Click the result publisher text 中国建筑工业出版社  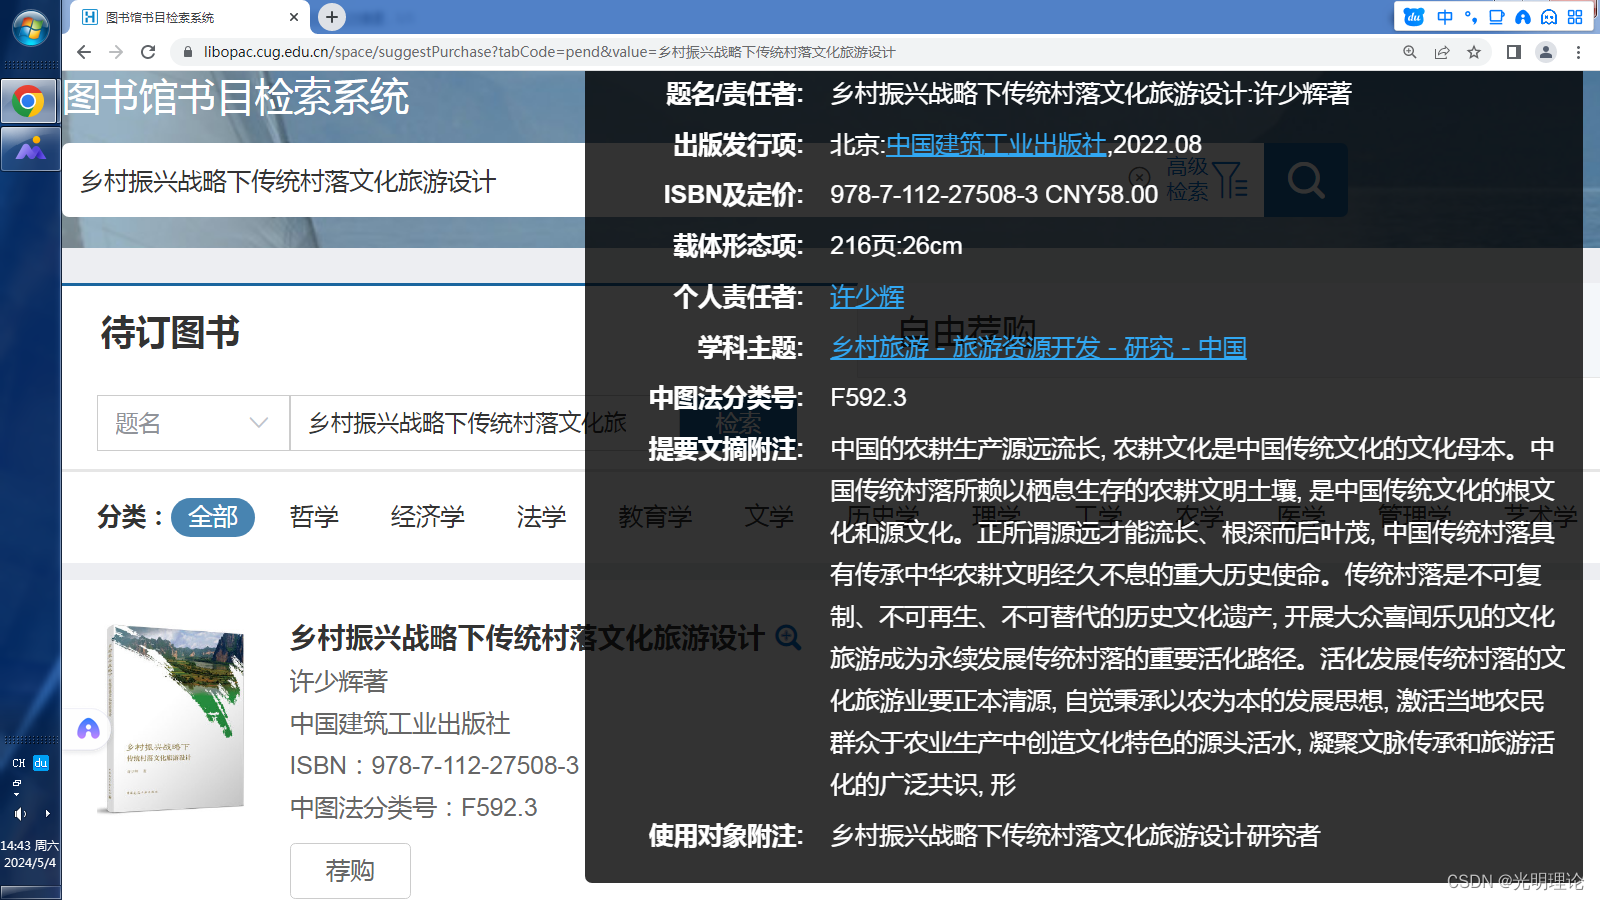400,724
